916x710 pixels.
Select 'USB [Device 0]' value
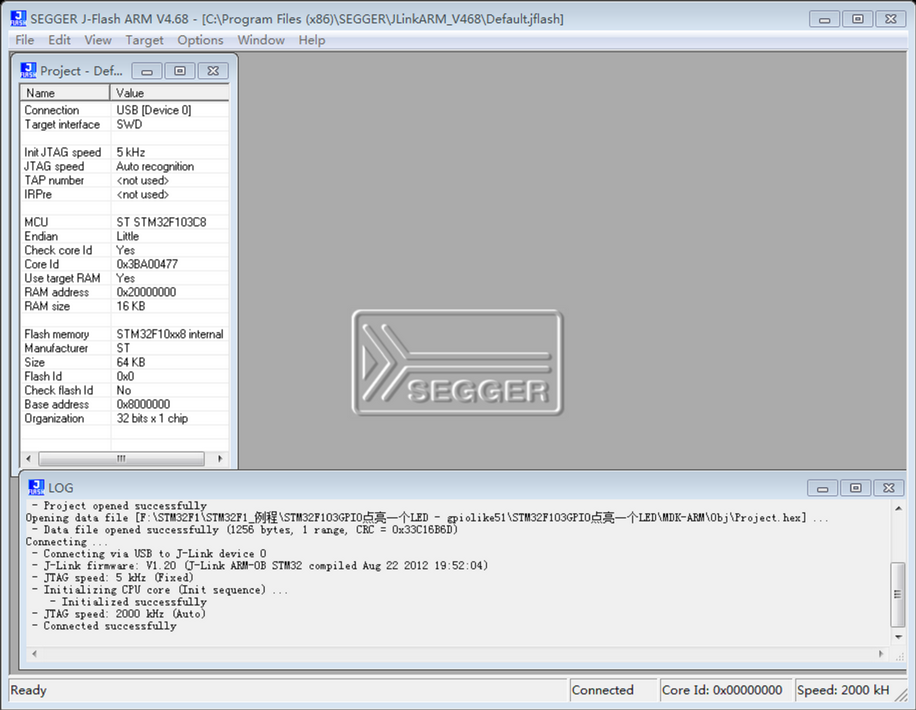point(154,110)
